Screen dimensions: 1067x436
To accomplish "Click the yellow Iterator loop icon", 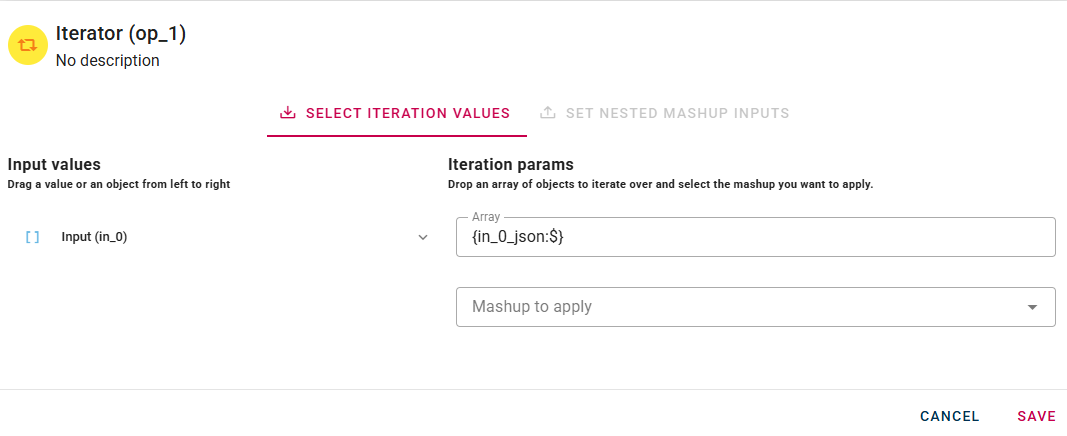I will pyautogui.click(x=28, y=45).
